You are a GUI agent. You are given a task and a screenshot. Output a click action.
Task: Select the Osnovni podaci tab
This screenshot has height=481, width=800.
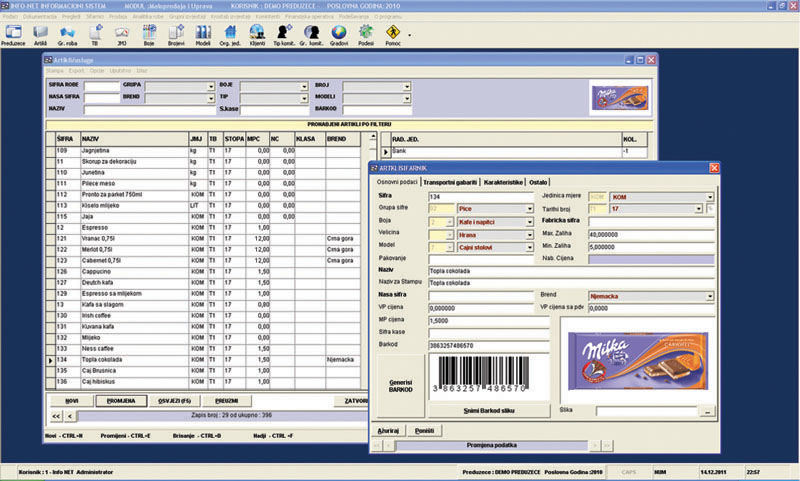click(397, 182)
